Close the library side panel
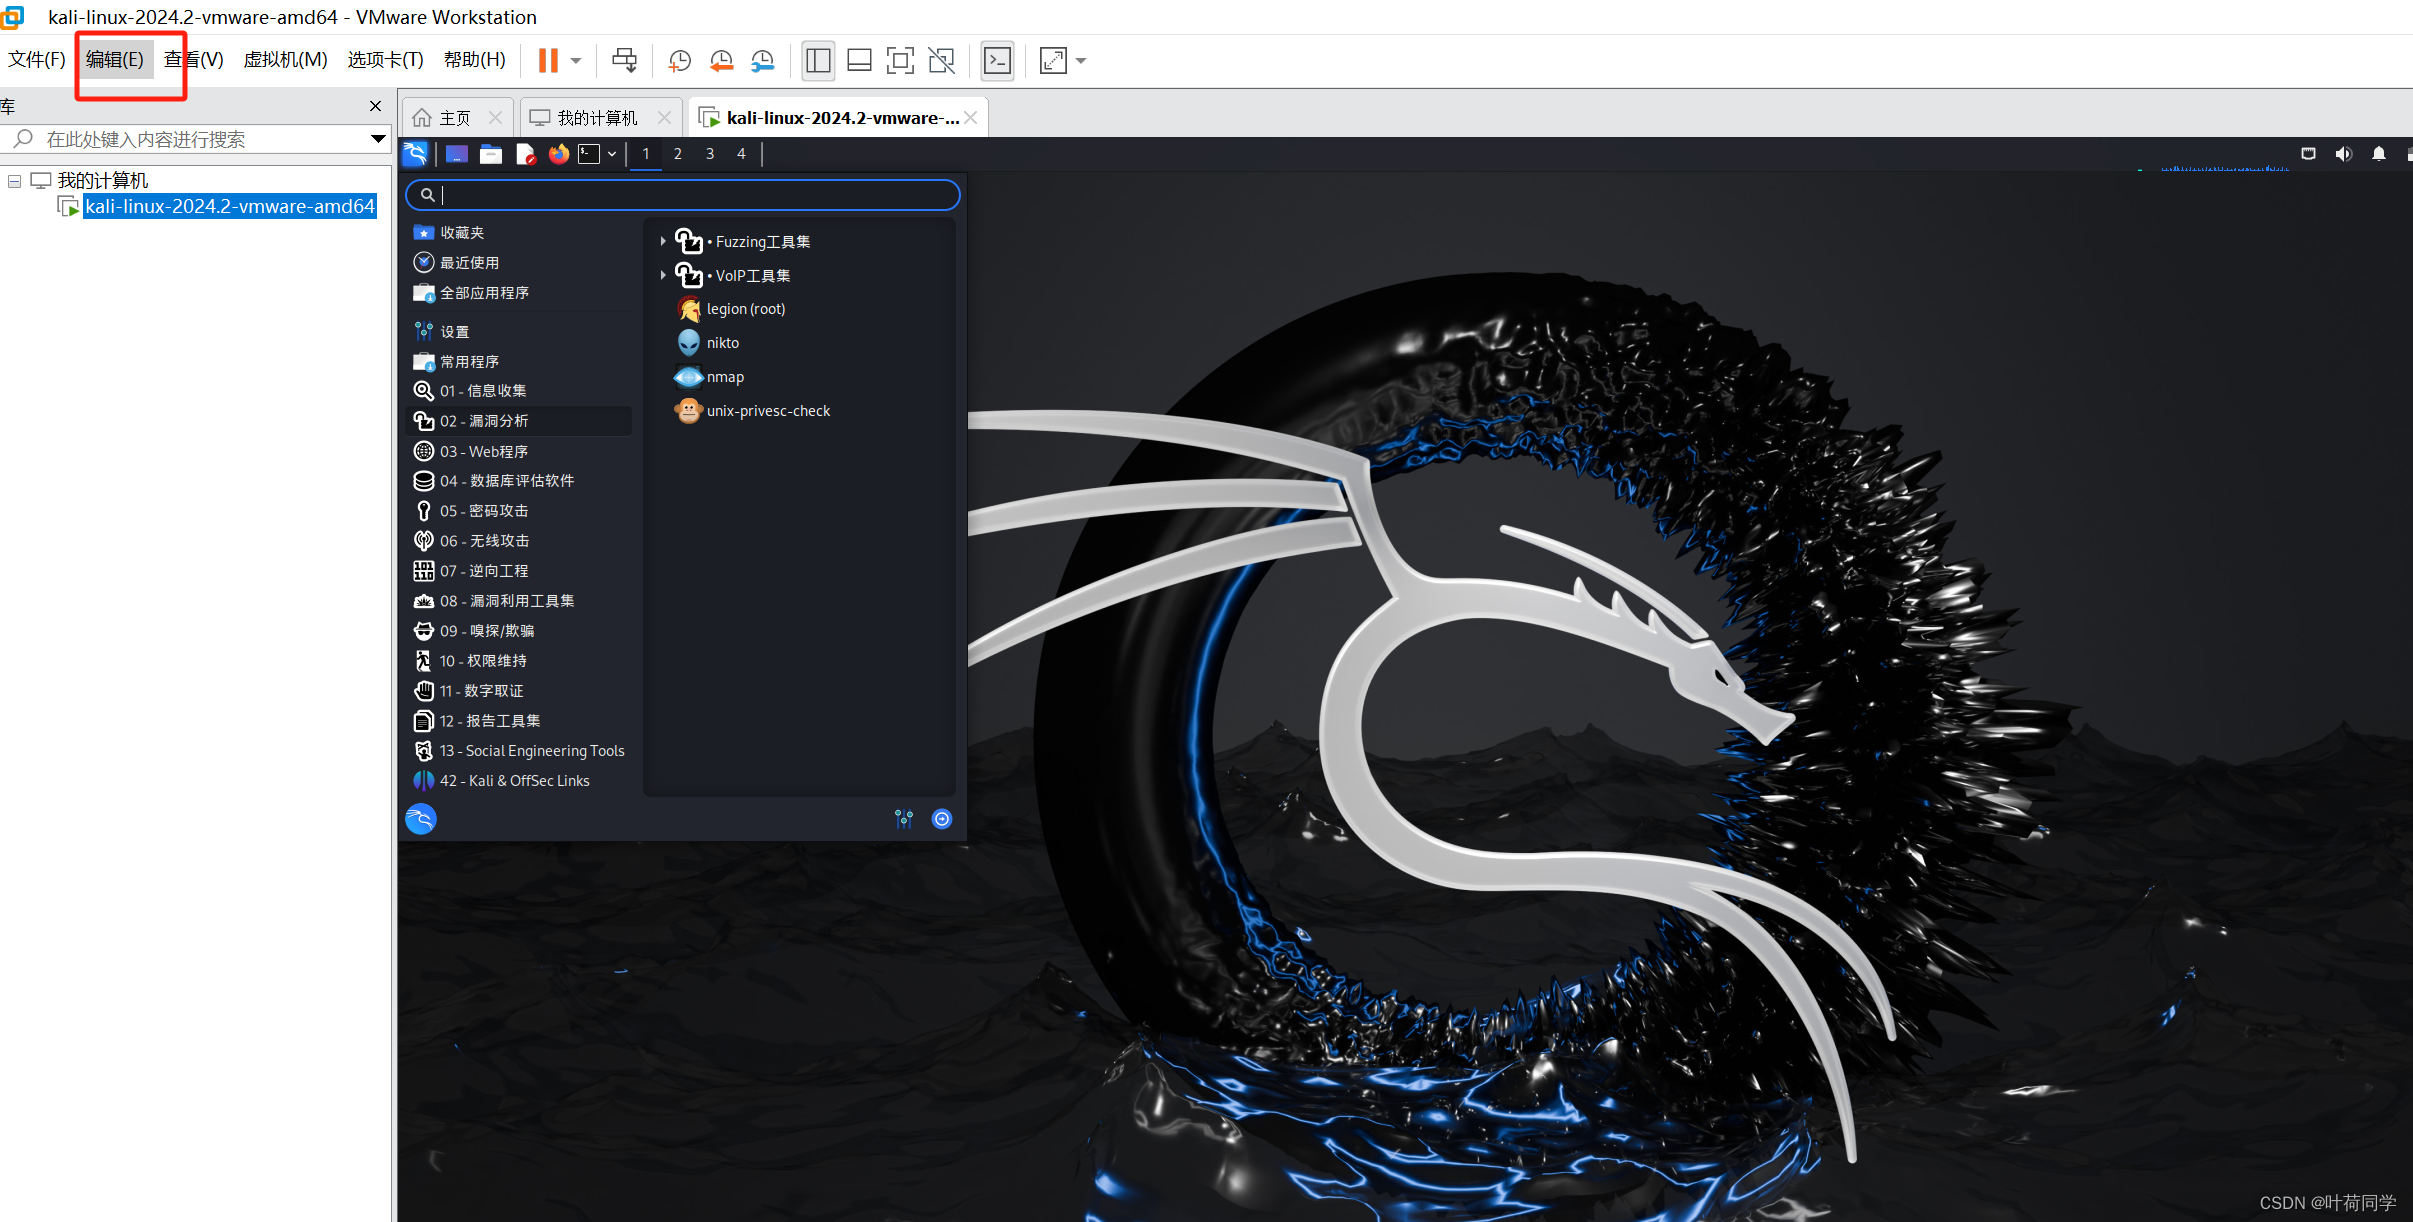This screenshot has width=2413, height=1222. click(x=375, y=106)
